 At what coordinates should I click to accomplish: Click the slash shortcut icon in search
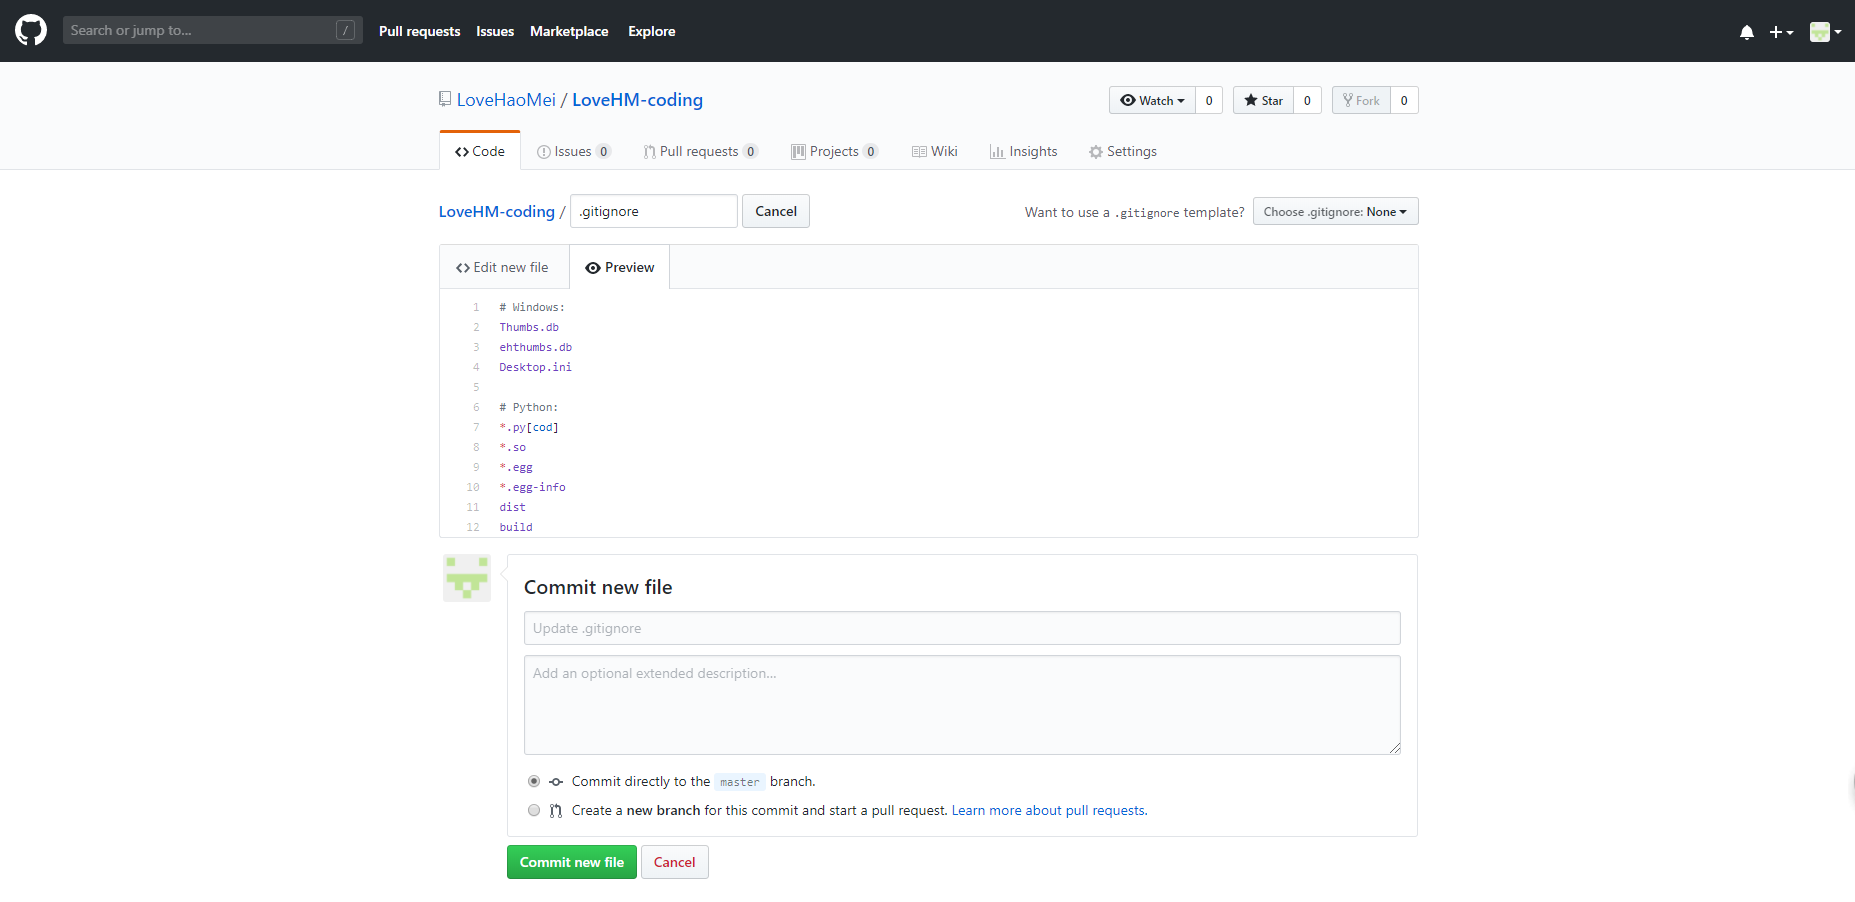(345, 30)
